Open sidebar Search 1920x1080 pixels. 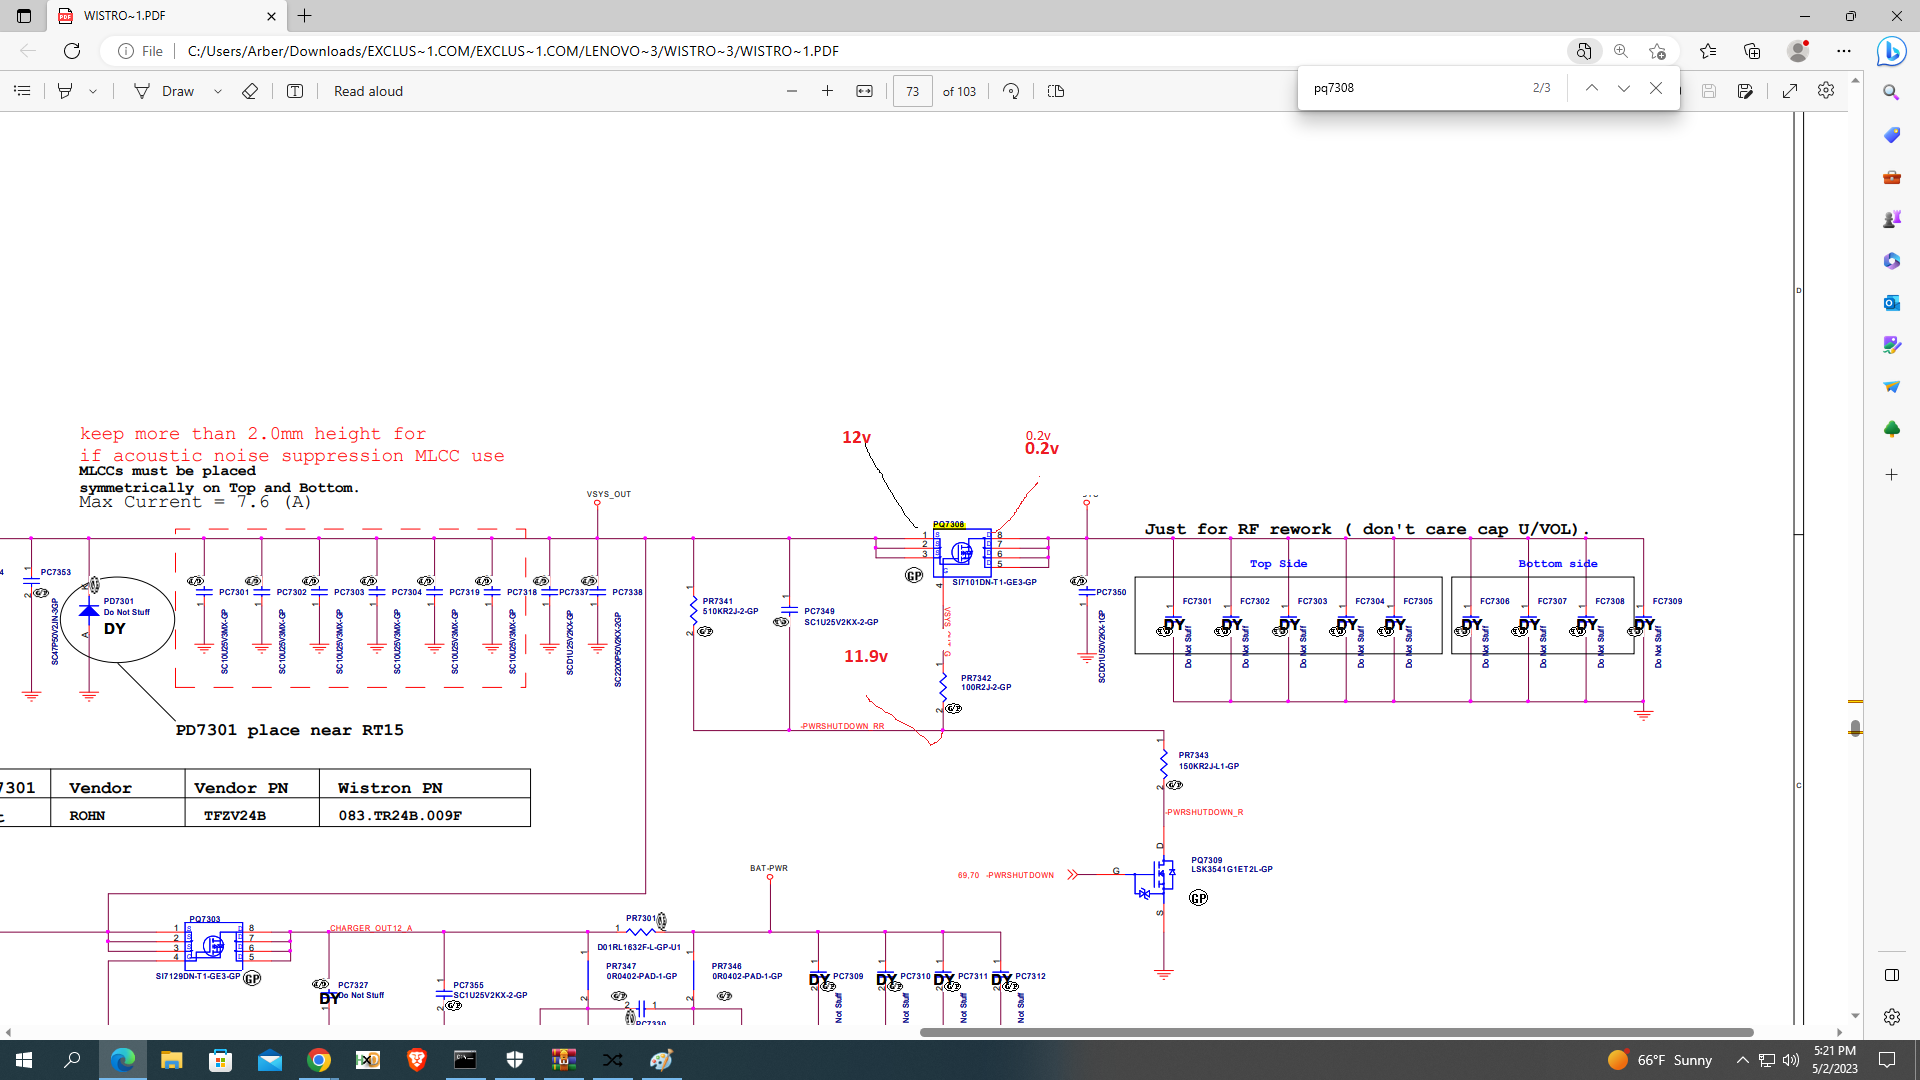tap(1891, 92)
